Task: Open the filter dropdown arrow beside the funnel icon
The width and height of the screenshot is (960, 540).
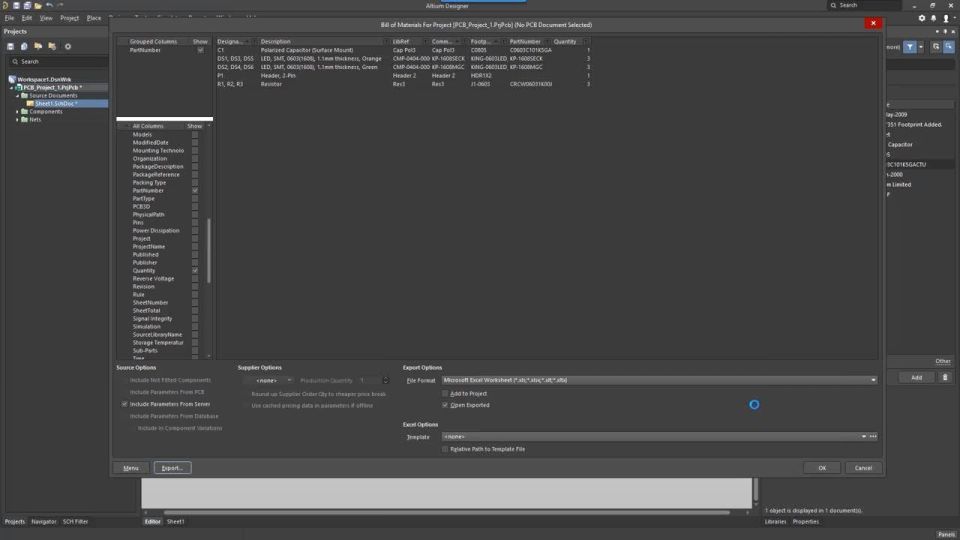Action: point(921,47)
